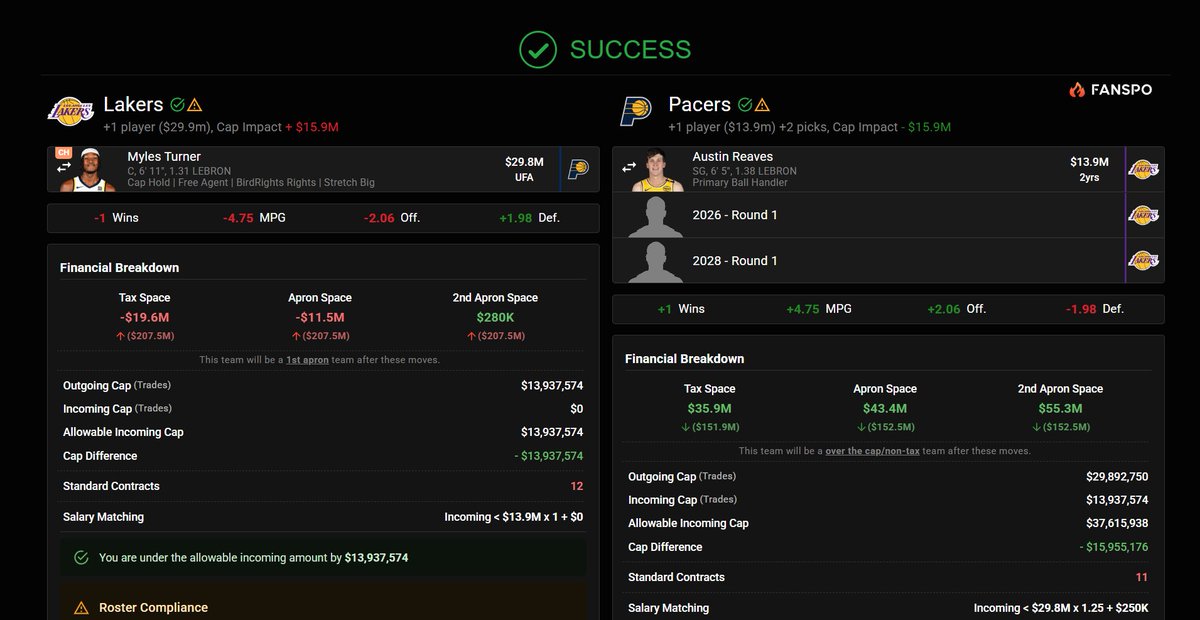Click Lakers logo on 2026 Round 1 row
This screenshot has height=620, width=1200.
pyautogui.click(x=1144, y=215)
